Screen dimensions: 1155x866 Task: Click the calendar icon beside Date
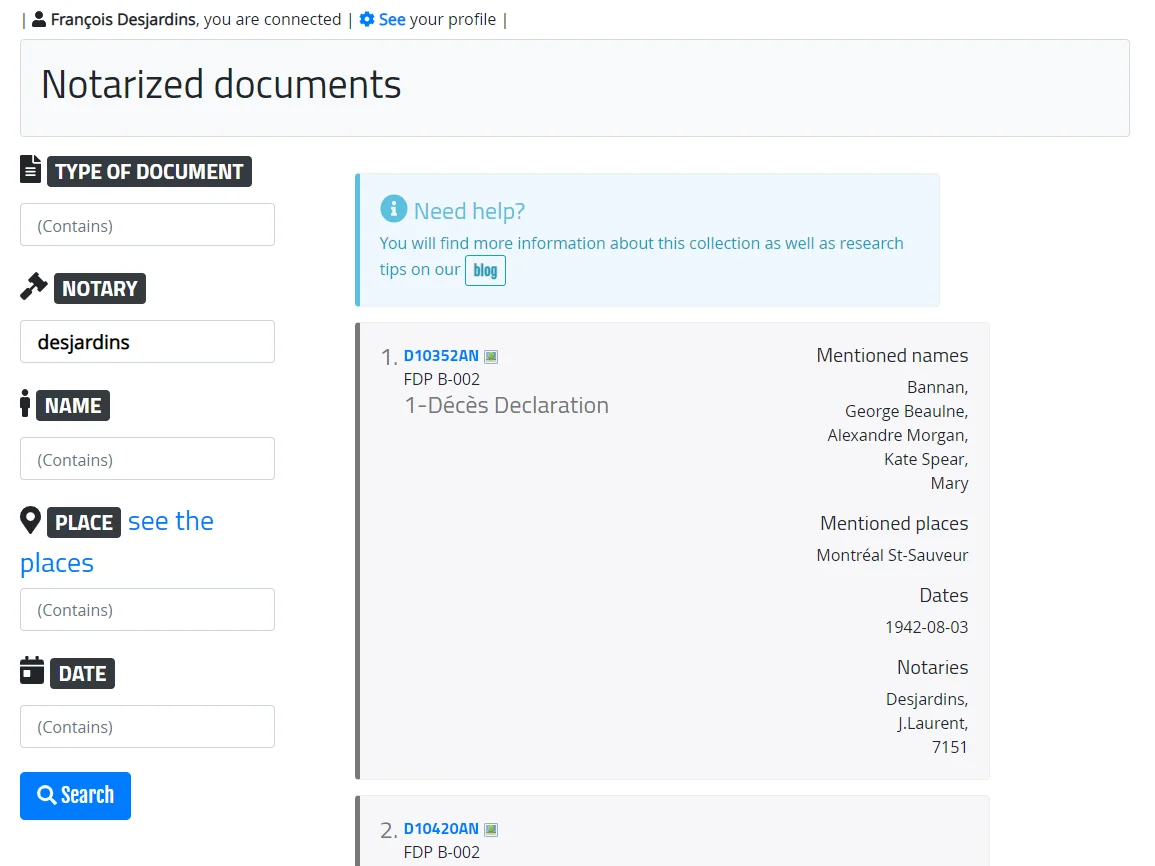[x=32, y=670]
